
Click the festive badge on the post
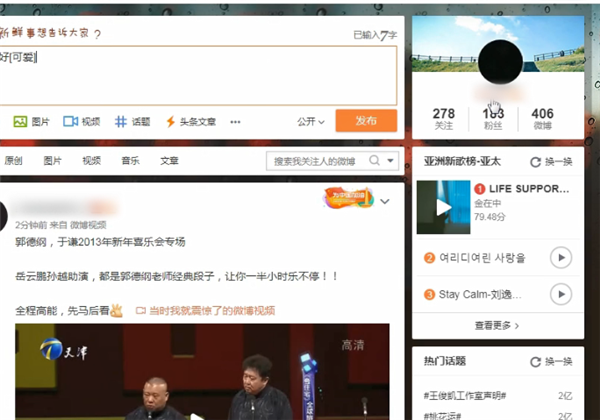tap(348, 198)
